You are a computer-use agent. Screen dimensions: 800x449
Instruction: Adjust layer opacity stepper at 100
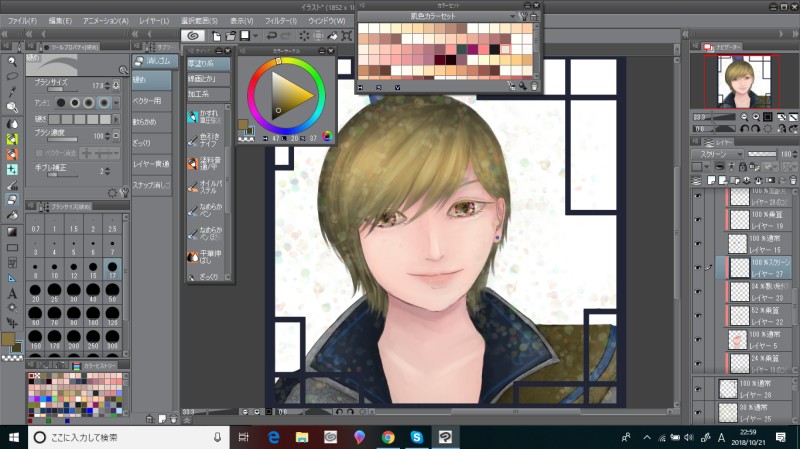795,154
